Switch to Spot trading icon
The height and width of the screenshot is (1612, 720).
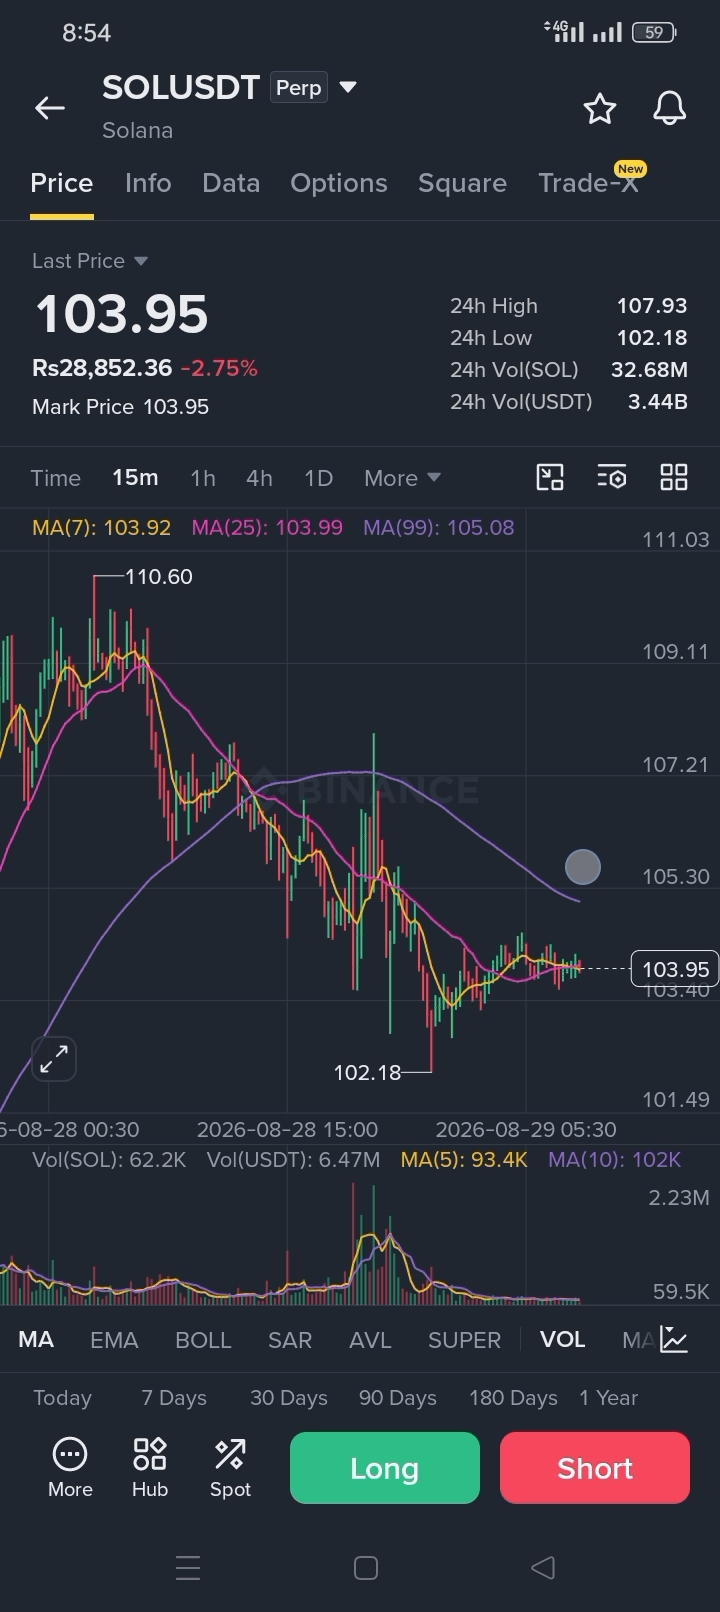230,1467
